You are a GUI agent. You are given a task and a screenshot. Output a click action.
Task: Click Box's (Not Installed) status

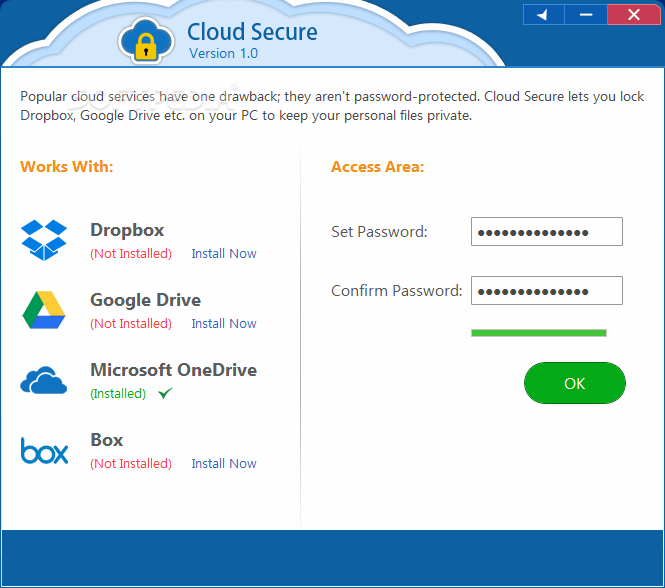[x=131, y=464]
